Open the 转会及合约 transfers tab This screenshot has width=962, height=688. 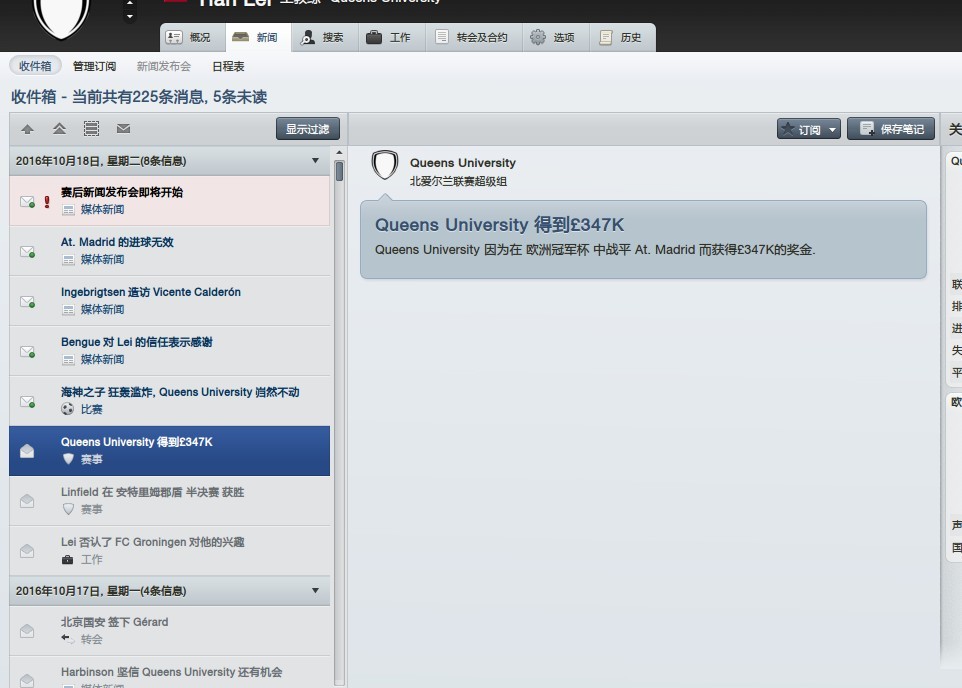pyautogui.click(x=474, y=37)
